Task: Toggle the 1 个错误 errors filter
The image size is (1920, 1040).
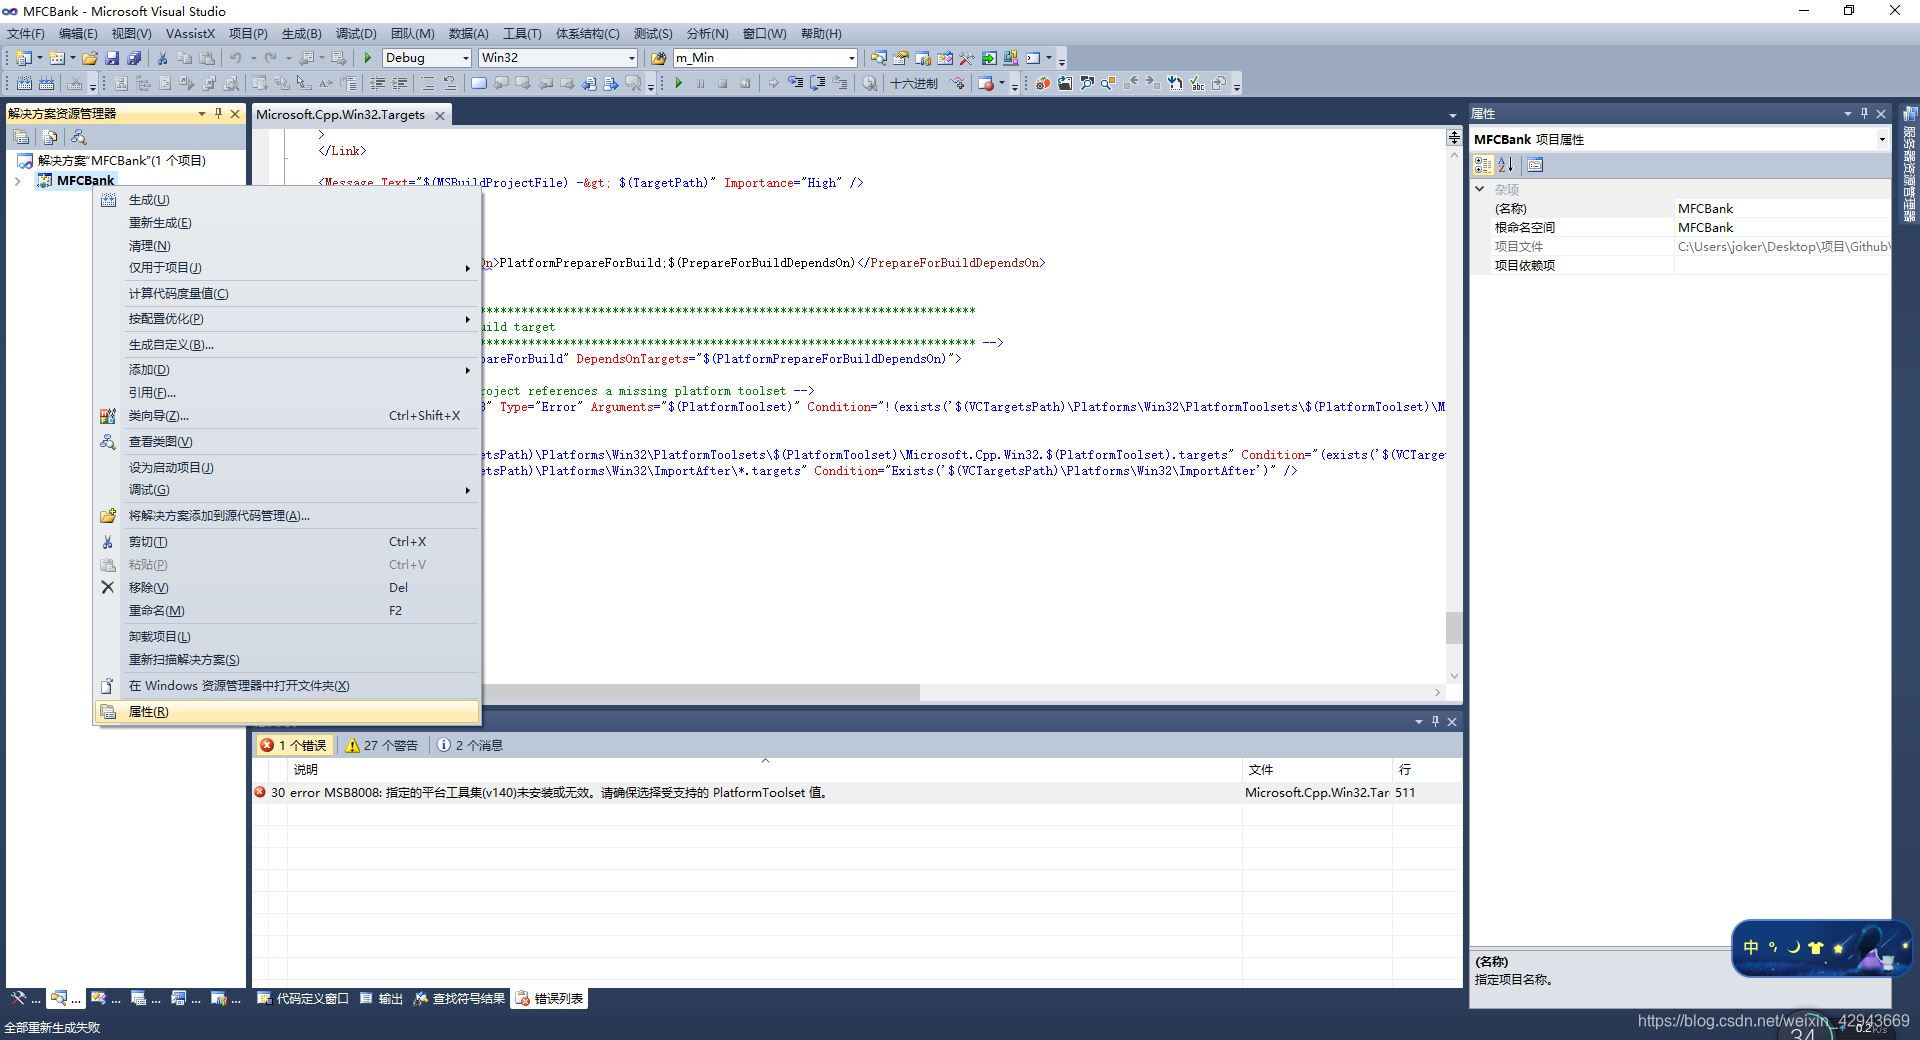Action: (293, 745)
